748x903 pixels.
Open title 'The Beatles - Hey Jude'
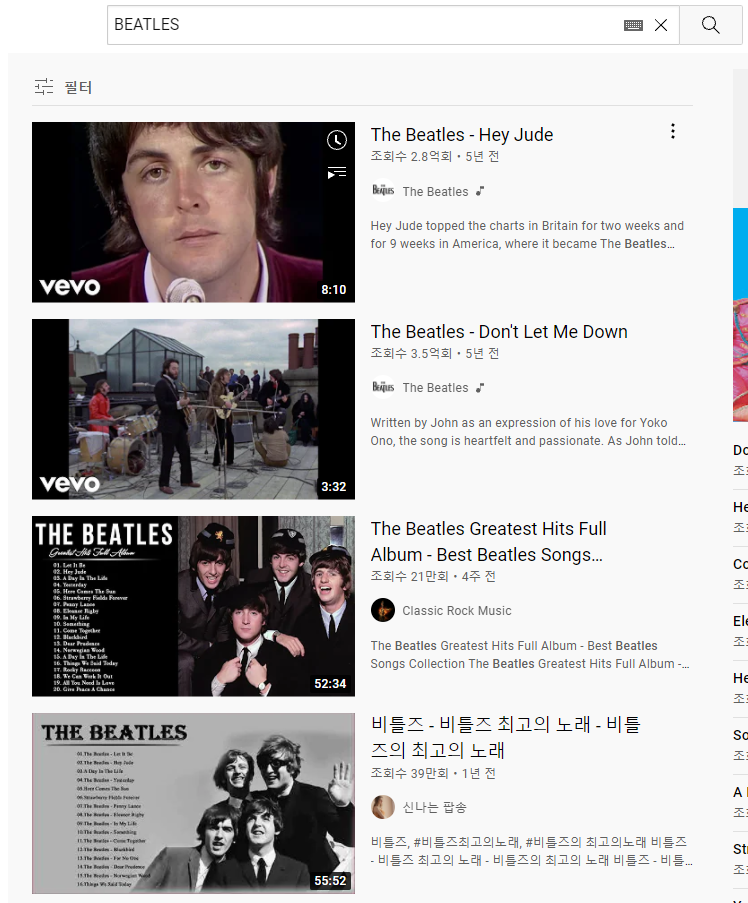click(x=462, y=135)
